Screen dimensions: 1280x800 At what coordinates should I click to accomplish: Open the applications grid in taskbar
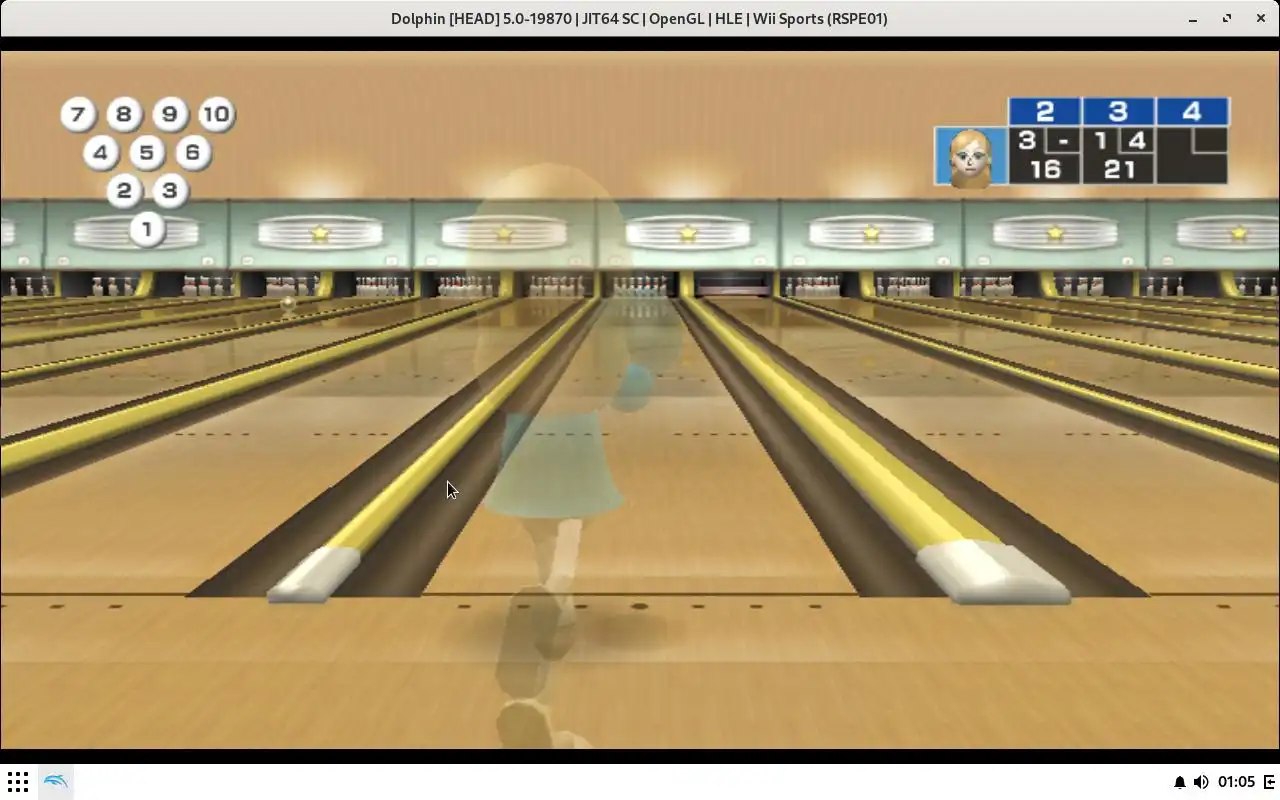click(18, 781)
